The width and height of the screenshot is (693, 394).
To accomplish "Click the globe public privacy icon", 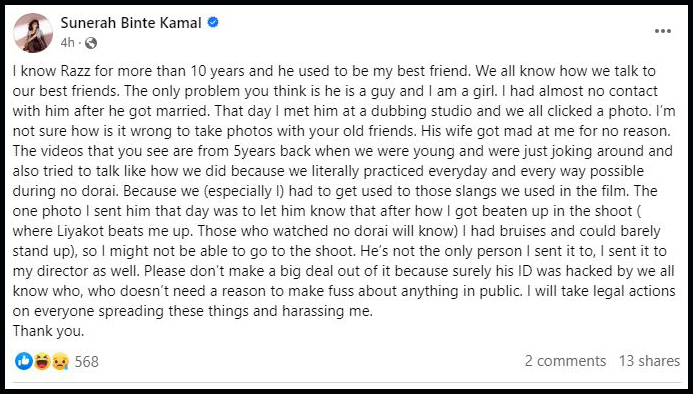I will coord(91,43).
